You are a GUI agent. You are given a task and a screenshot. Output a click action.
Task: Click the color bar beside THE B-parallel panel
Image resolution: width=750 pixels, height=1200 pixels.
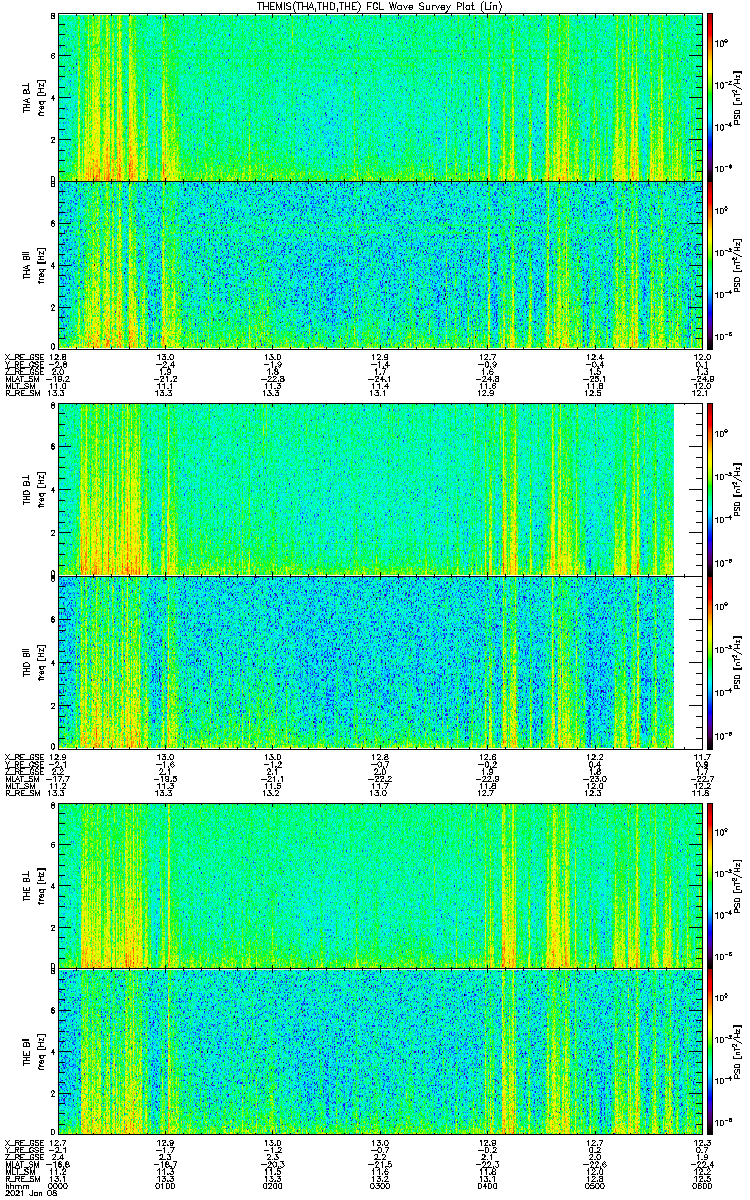pyautogui.click(x=711, y=1051)
